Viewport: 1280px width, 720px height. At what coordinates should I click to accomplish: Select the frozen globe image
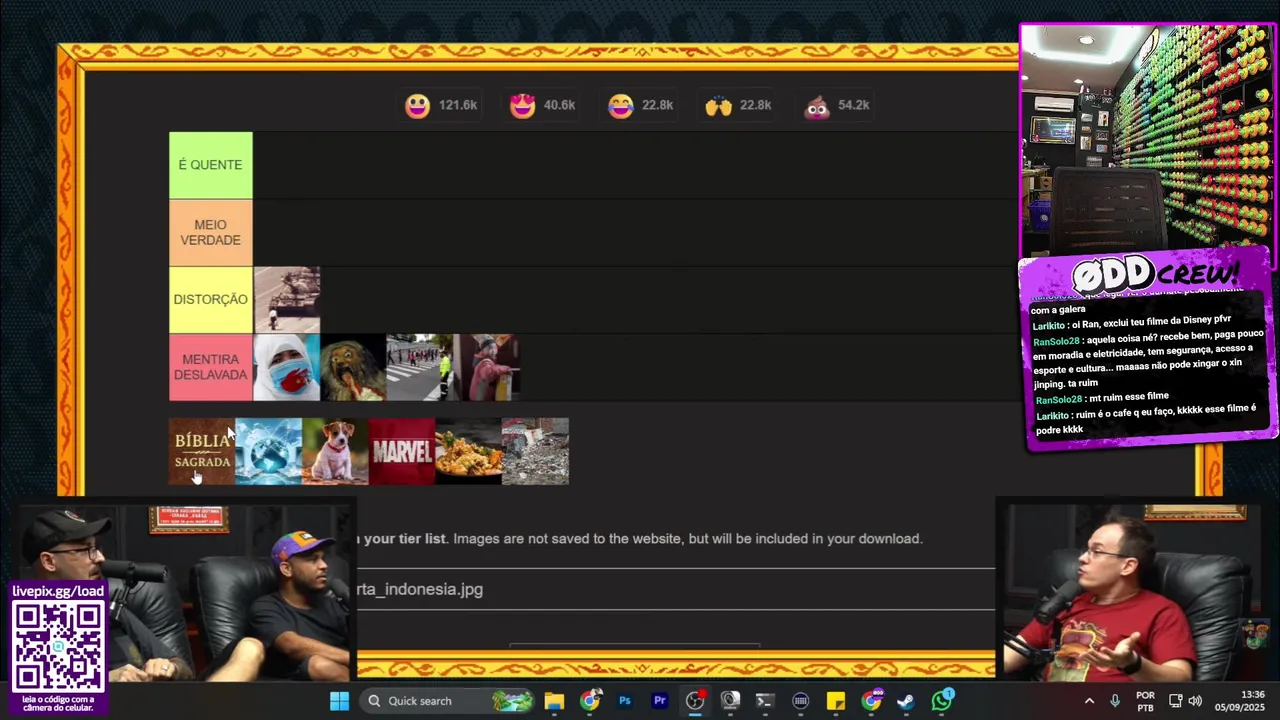tap(268, 451)
